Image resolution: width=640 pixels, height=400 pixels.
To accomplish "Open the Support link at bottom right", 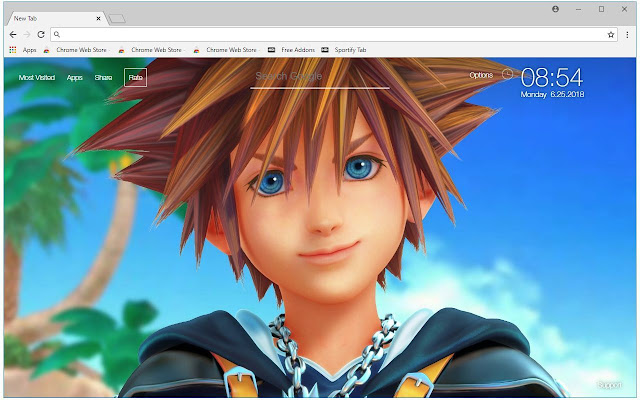I will [x=609, y=385].
